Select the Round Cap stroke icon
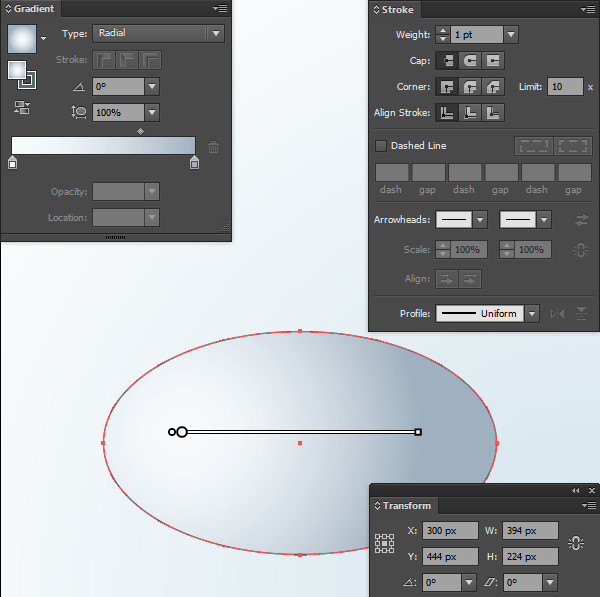 click(470, 60)
